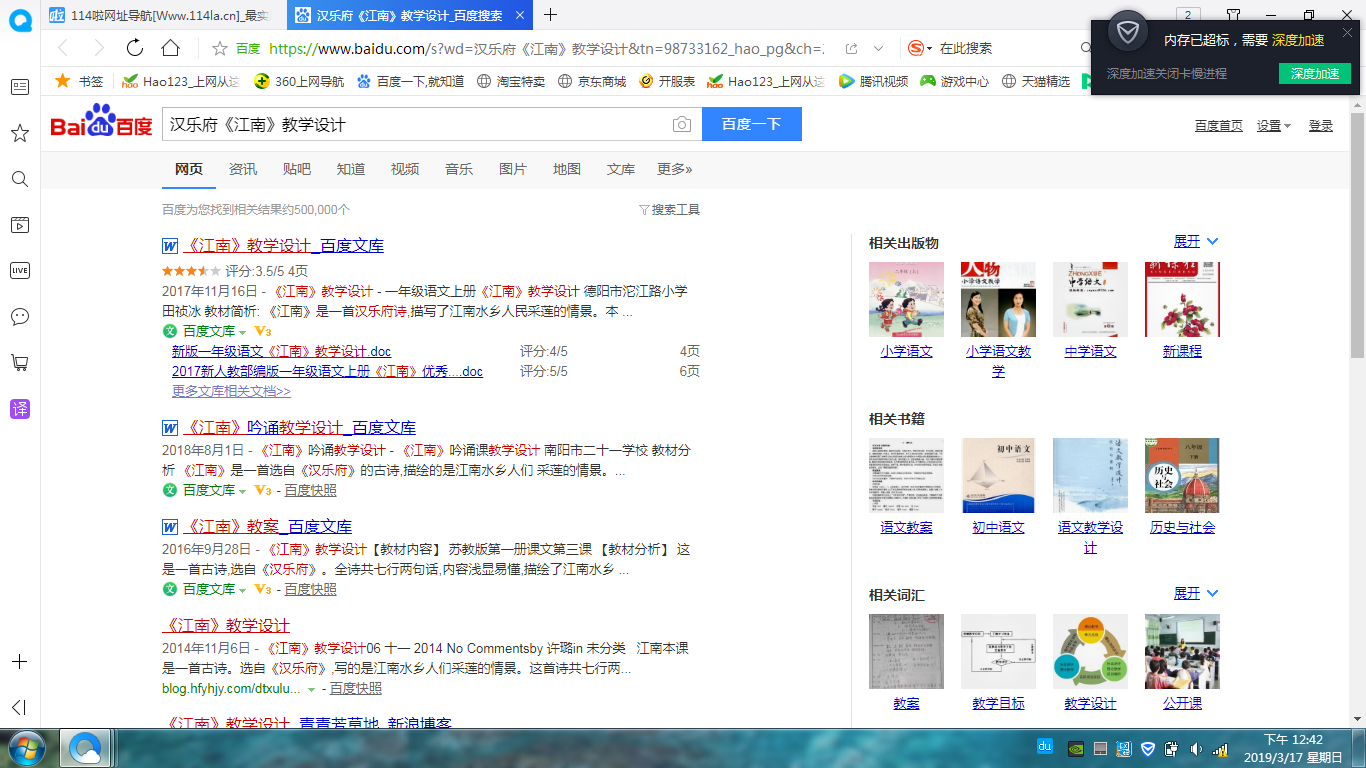Image resolution: width=1366 pixels, height=768 pixels.
Task: Open 百度文库 arrow under 《江南》教案 result
Action: click(242, 590)
